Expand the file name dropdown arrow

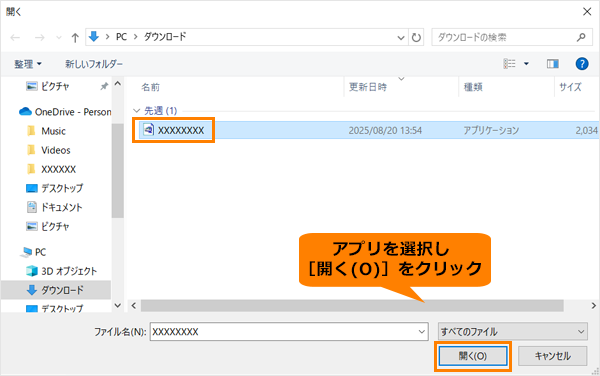[x=422, y=332]
